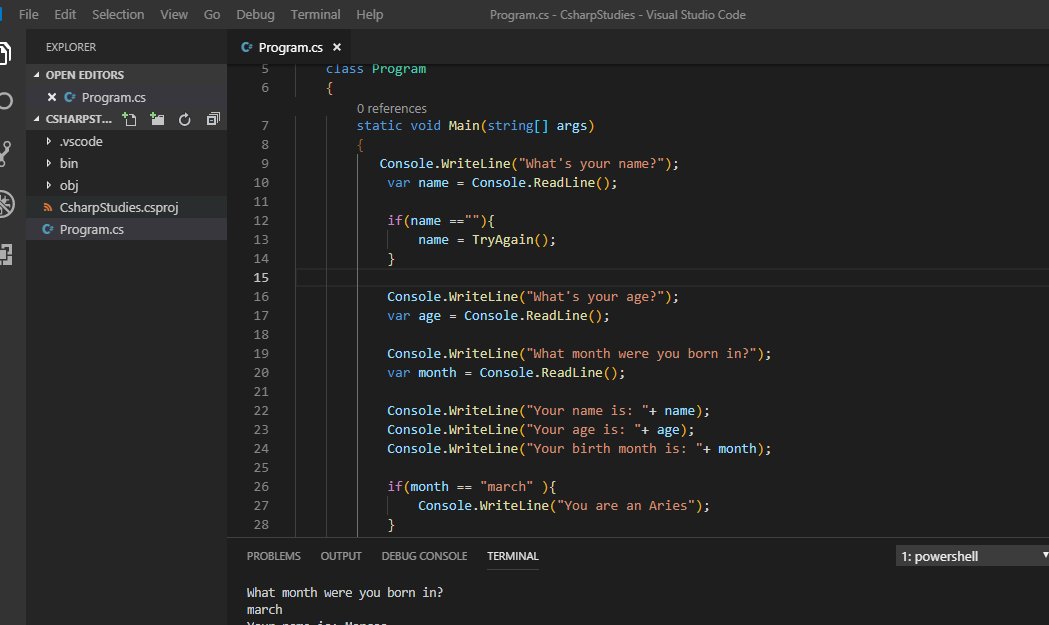
Task: Click the 0 references code lens link
Action: [x=391, y=108]
